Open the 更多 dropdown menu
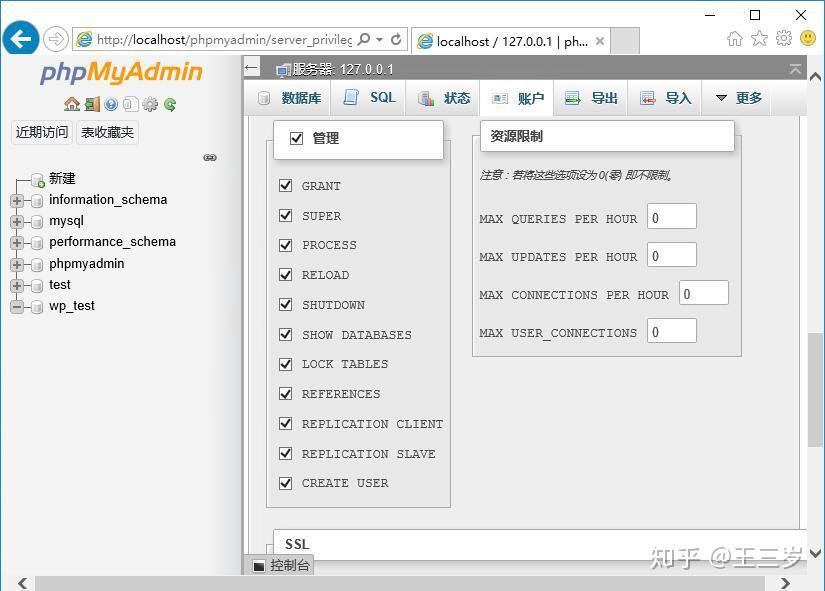The height and width of the screenshot is (591, 825). click(x=738, y=98)
